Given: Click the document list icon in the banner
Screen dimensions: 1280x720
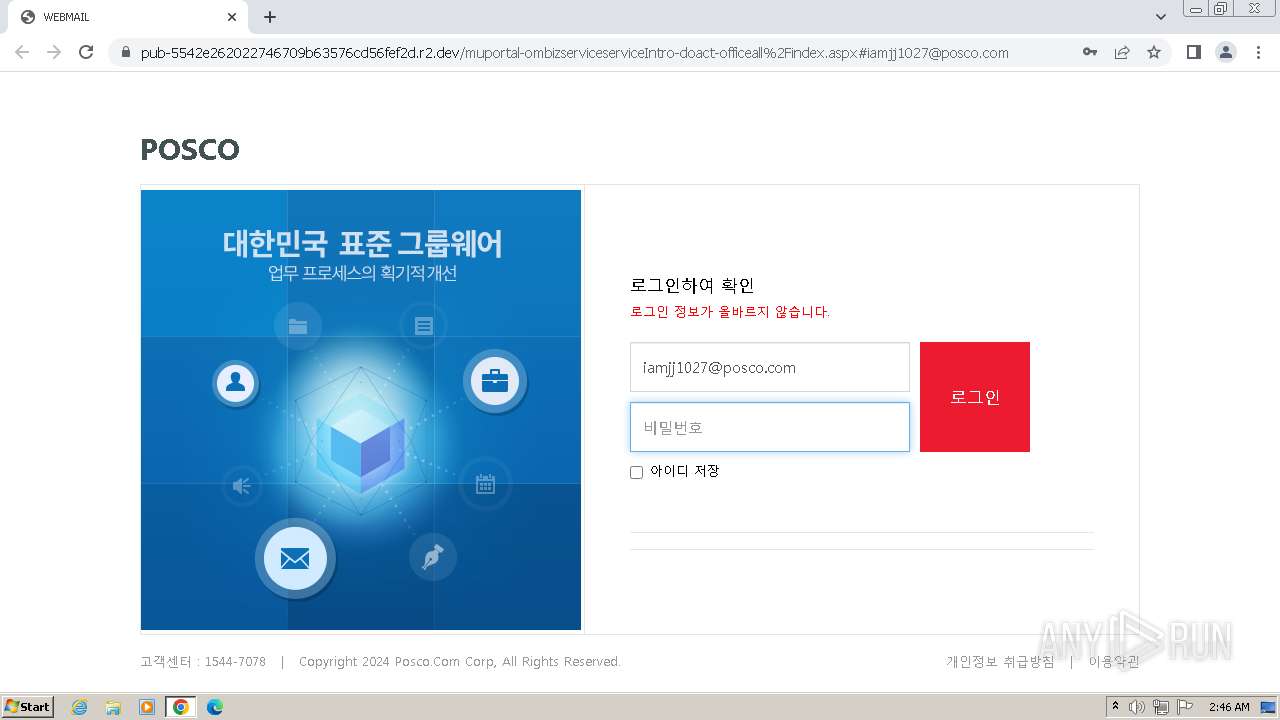Looking at the screenshot, I should coord(424,326).
